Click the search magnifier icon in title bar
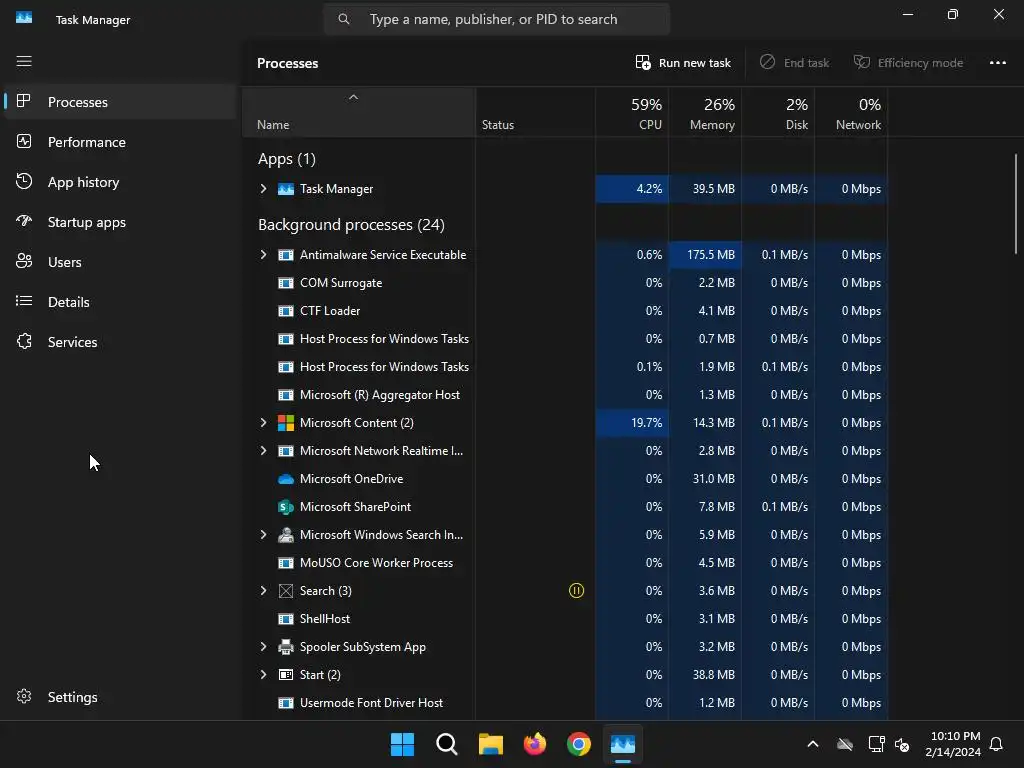This screenshot has width=1024, height=768. [x=344, y=19]
